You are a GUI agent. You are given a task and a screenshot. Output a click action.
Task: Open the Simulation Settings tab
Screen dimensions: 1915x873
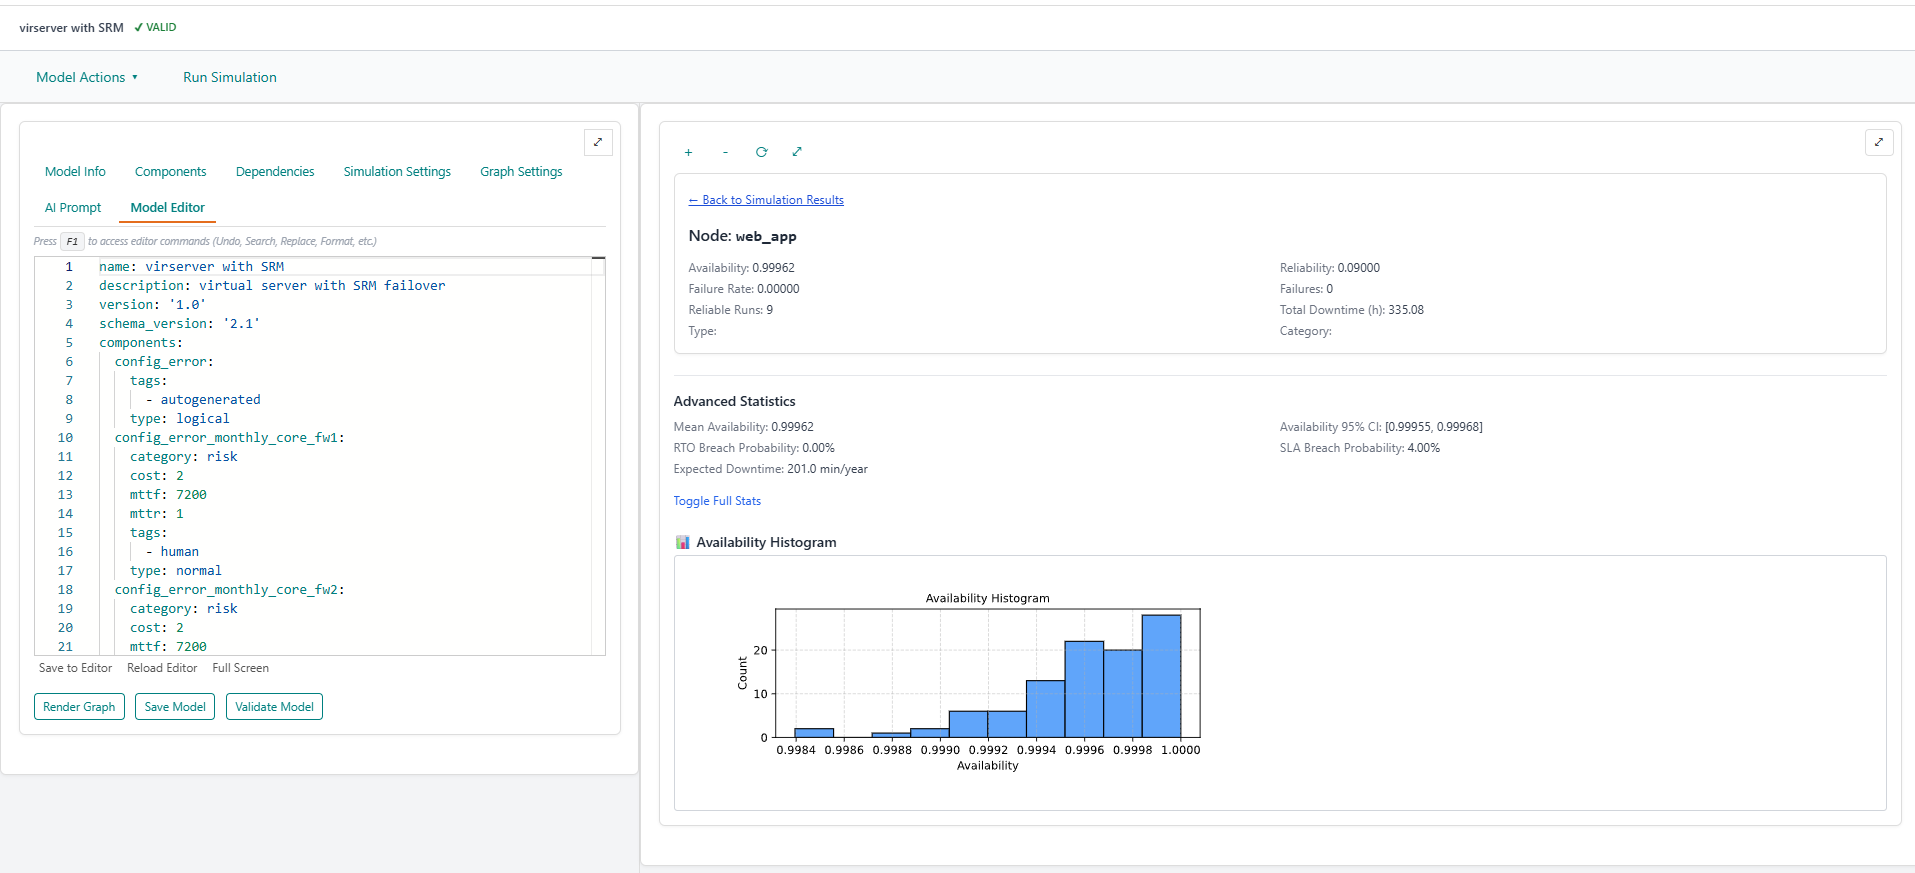click(x=397, y=171)
